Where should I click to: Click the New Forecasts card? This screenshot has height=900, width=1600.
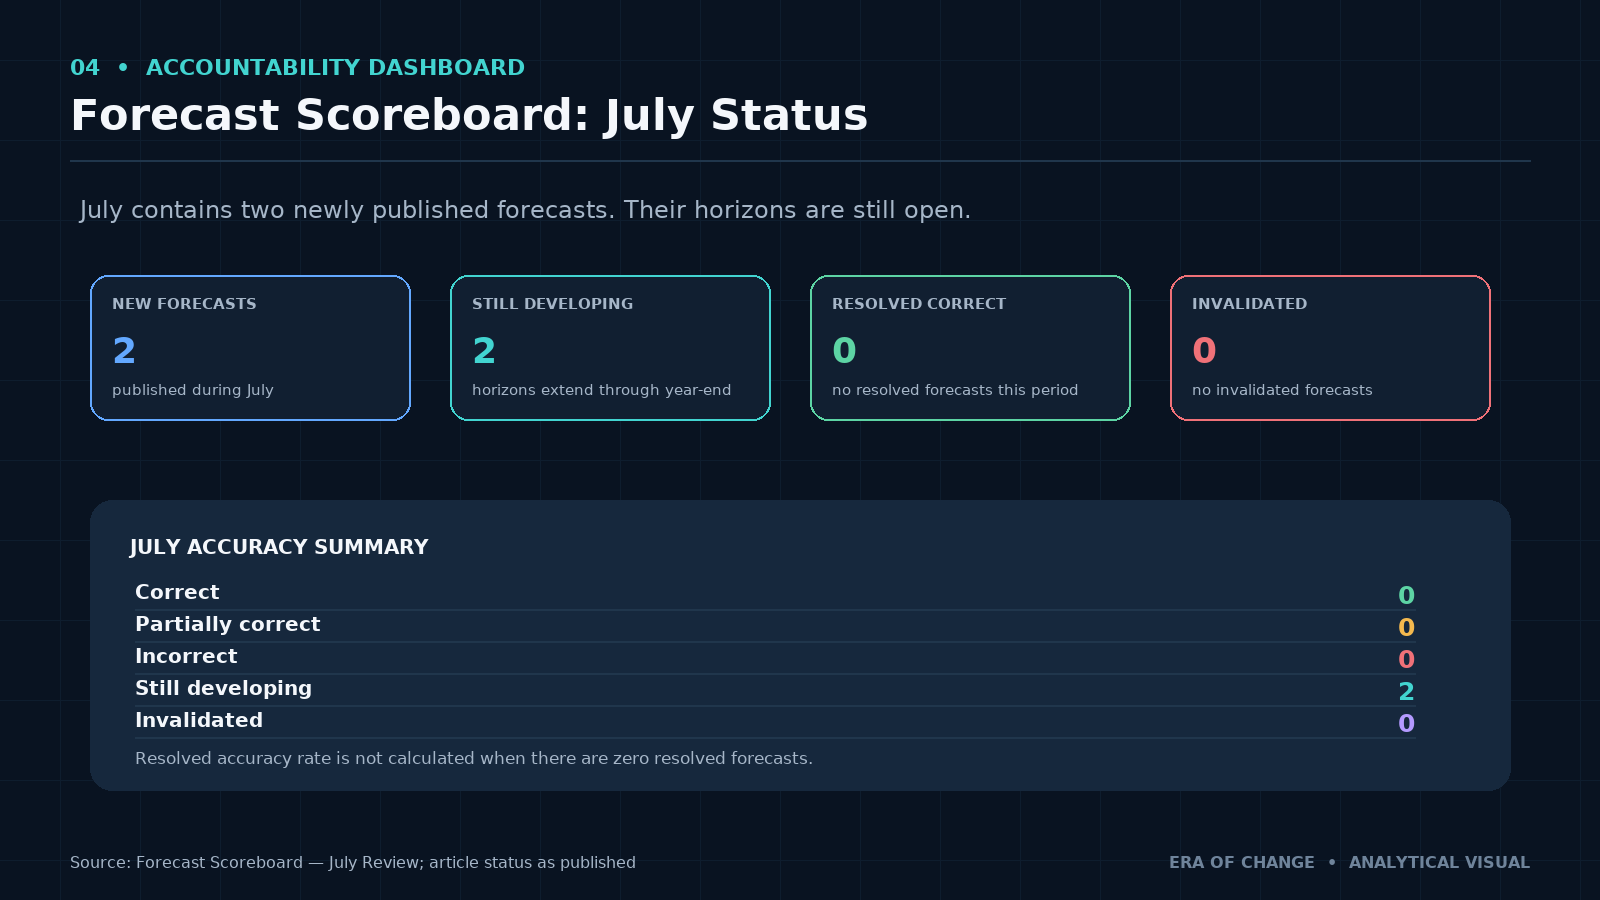point(250,348)
